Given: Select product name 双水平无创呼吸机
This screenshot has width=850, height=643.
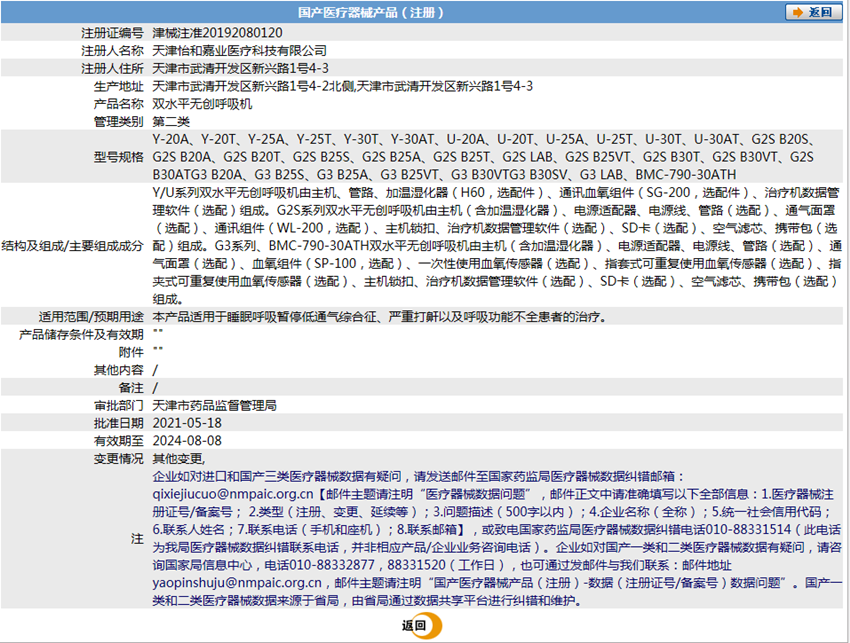Looking at the screenshot, I should tap(202, 104).
